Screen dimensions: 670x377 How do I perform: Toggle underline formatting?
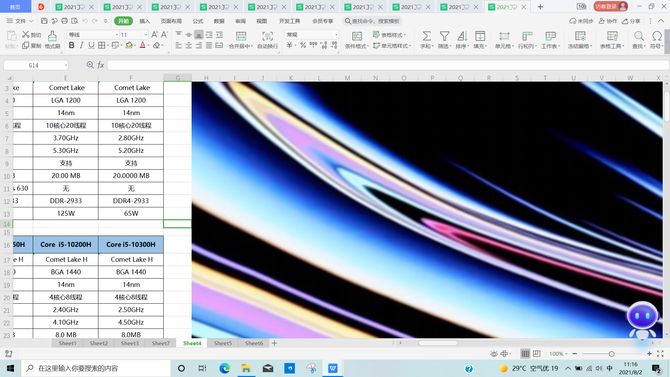tap(91, 45)
